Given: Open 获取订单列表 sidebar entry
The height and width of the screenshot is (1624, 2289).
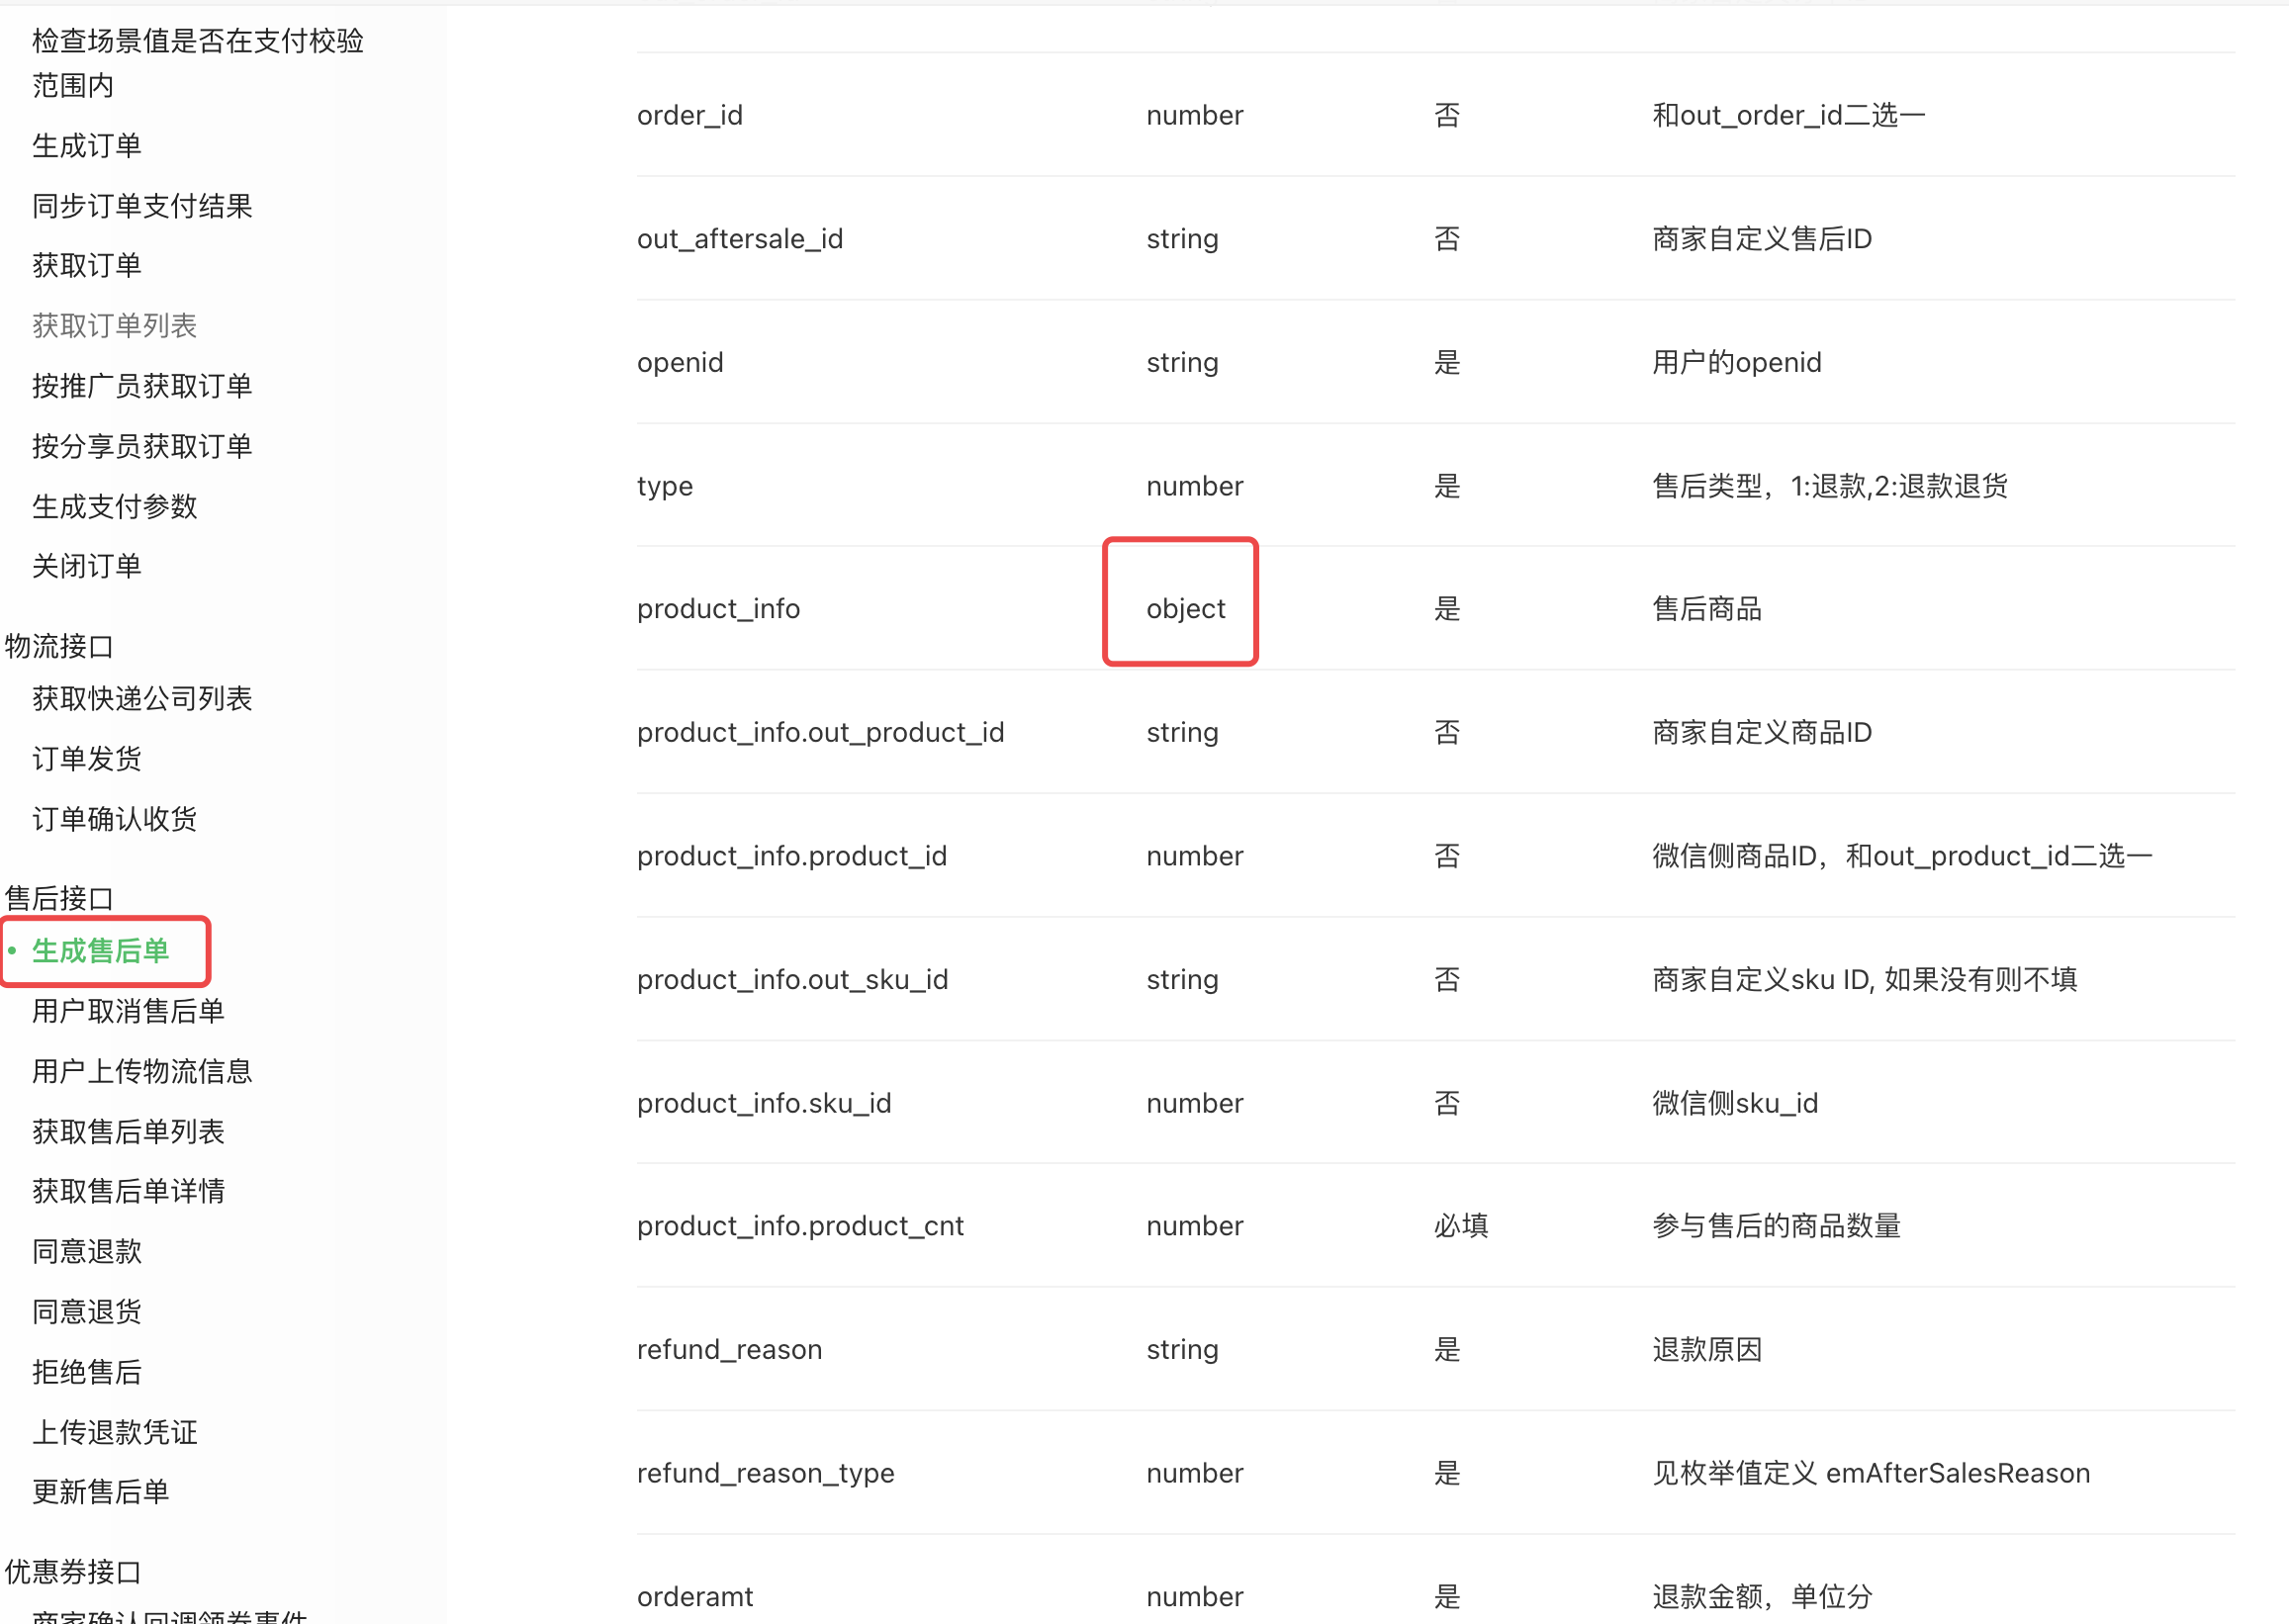Looking at the screenshot, I should 114,326.
